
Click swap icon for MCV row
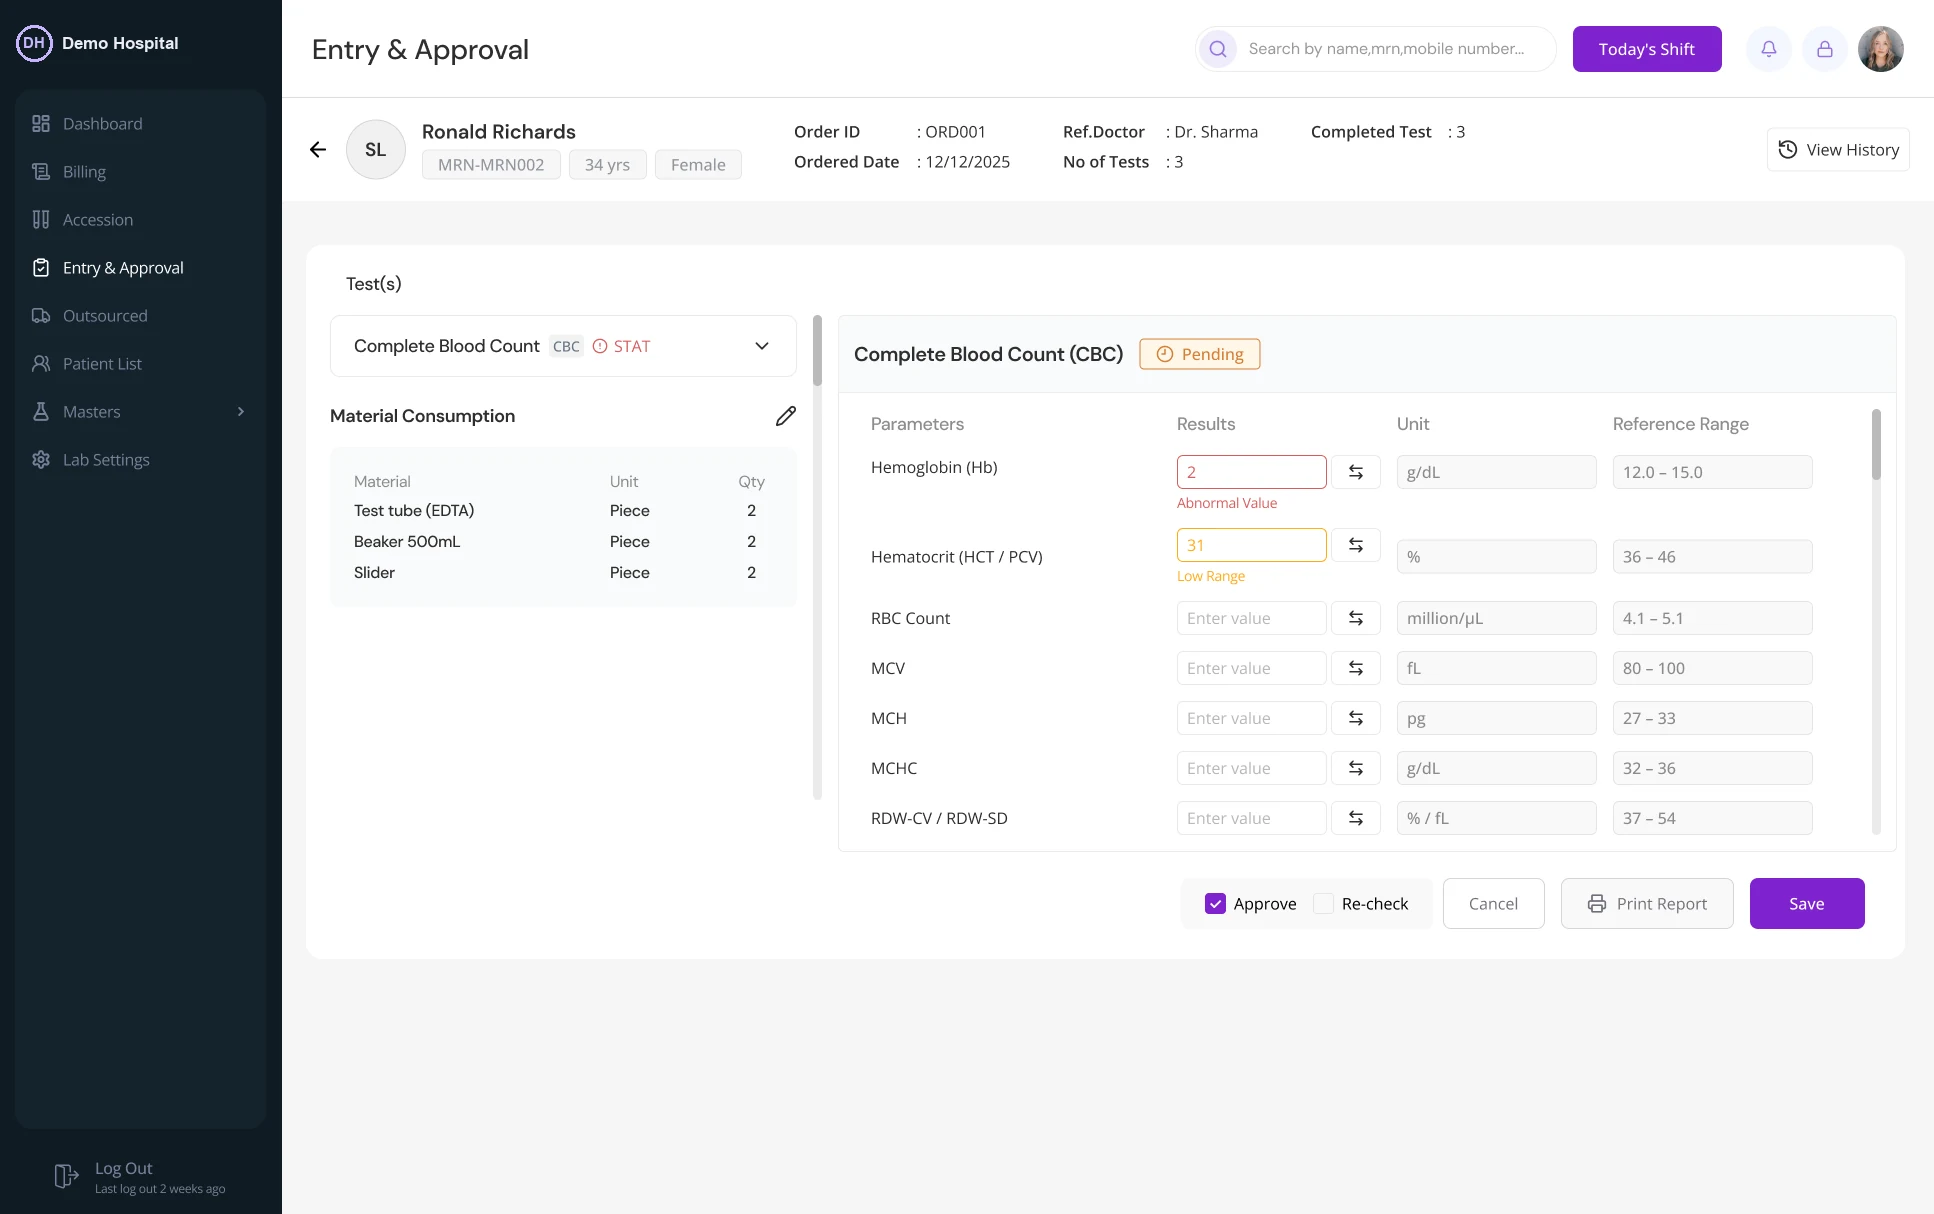click(x=1356, y=668)
